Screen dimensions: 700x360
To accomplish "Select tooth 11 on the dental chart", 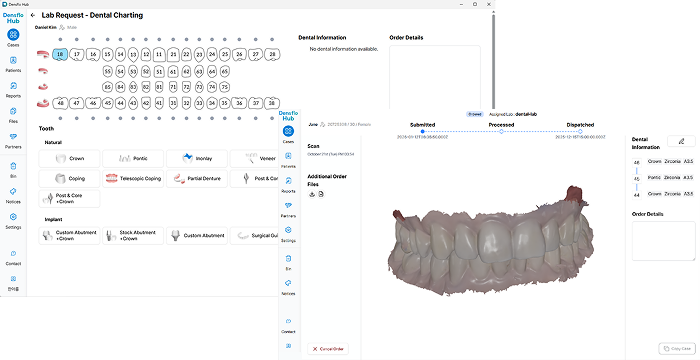I will (x=159, y=54).
